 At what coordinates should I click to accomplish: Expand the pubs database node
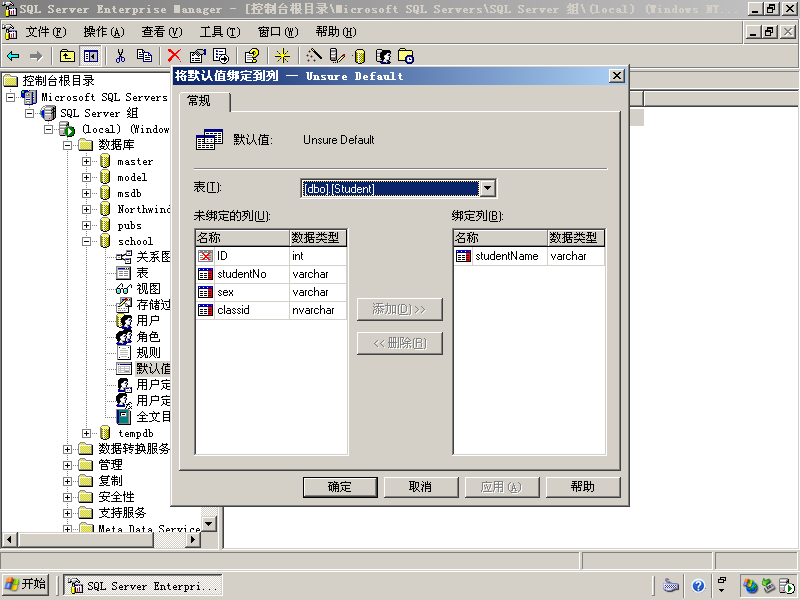click(87, 226)
